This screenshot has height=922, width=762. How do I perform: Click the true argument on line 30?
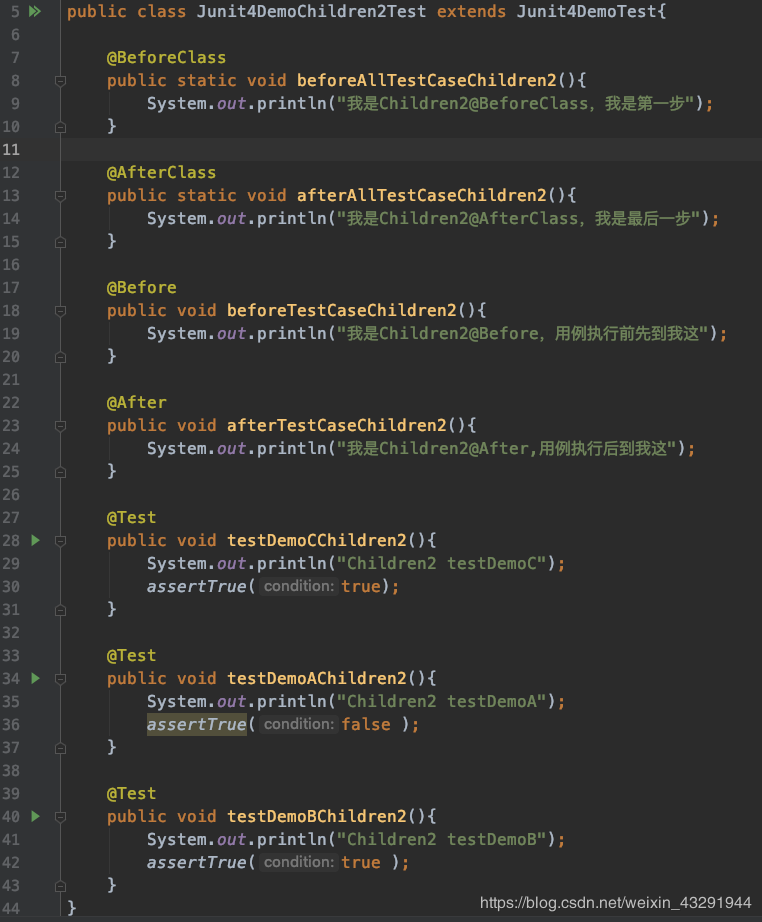(361, 586)
